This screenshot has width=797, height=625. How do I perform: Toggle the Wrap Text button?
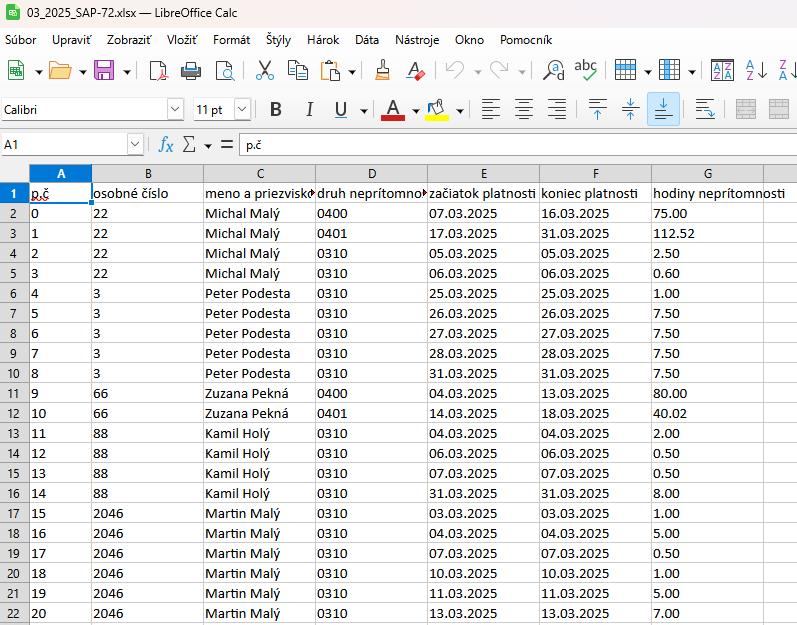click(x=704, y=110)
